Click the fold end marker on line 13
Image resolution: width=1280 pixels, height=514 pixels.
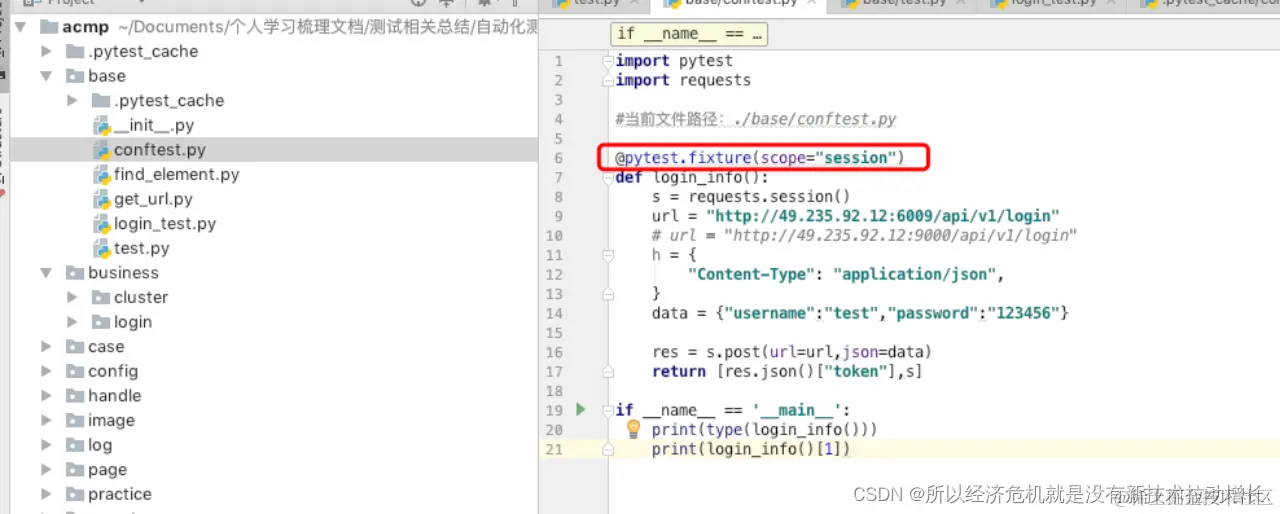point(607,293)
